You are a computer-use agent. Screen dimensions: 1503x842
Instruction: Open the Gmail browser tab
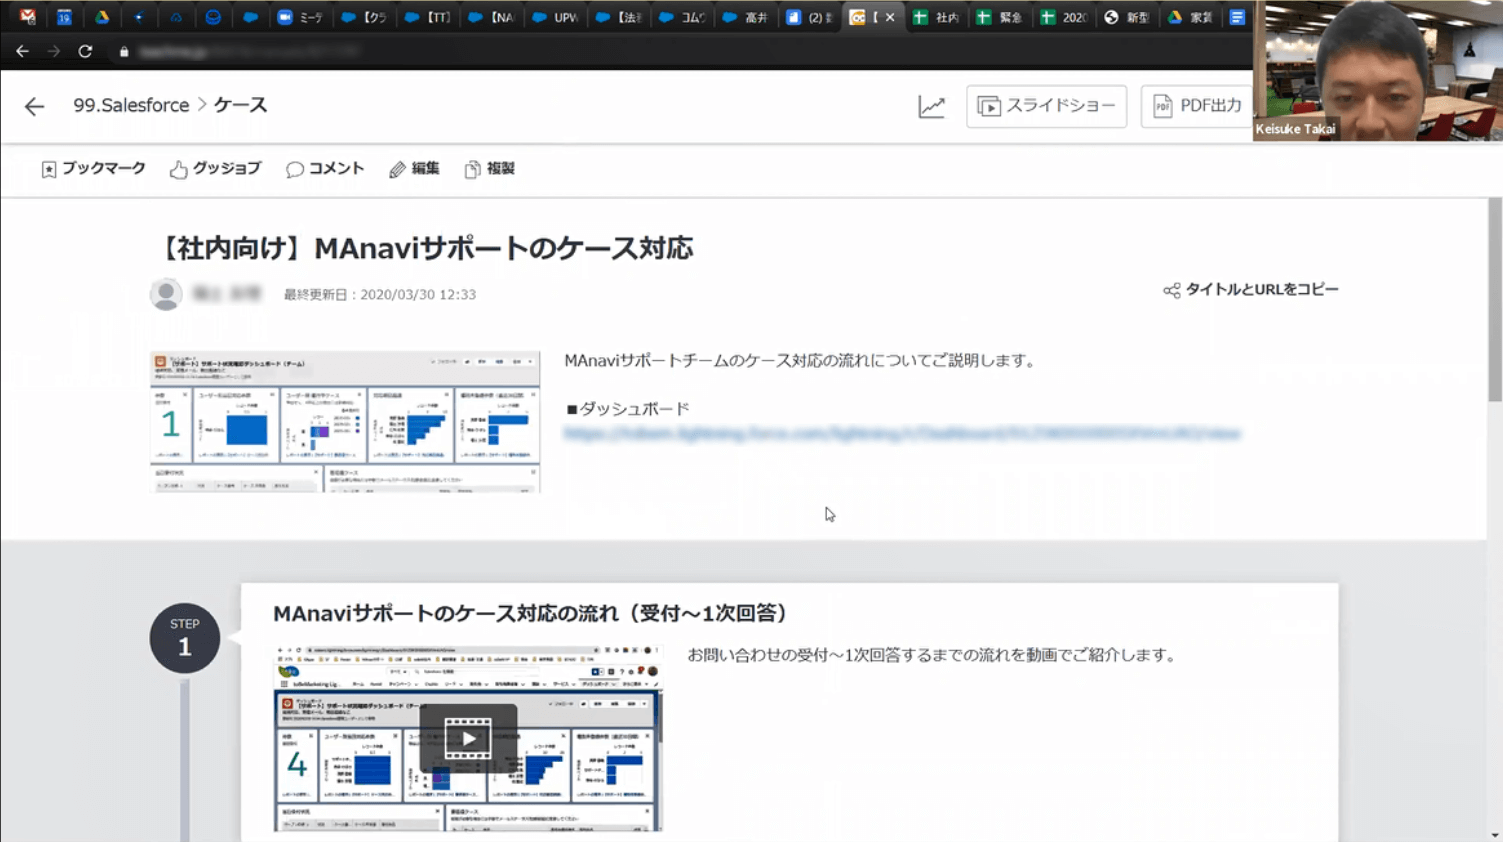[x=28, y=17]
